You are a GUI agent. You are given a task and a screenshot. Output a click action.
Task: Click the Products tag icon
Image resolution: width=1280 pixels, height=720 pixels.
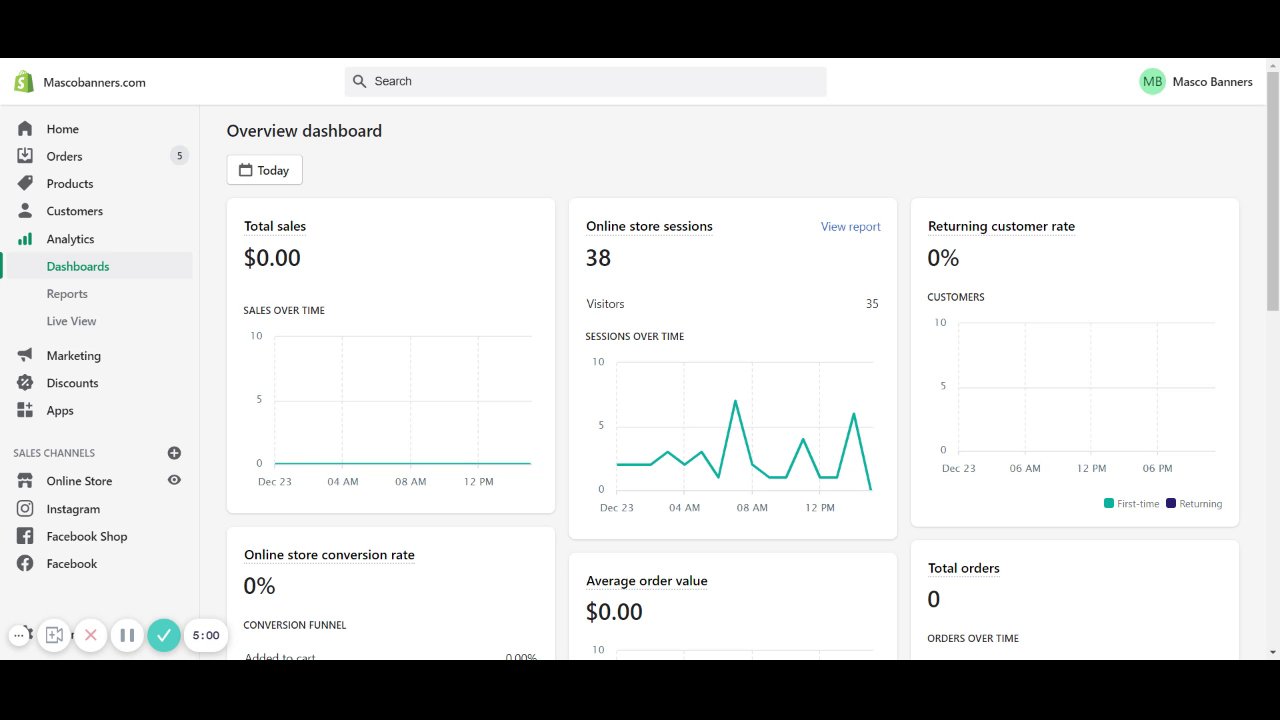point(25,184)
